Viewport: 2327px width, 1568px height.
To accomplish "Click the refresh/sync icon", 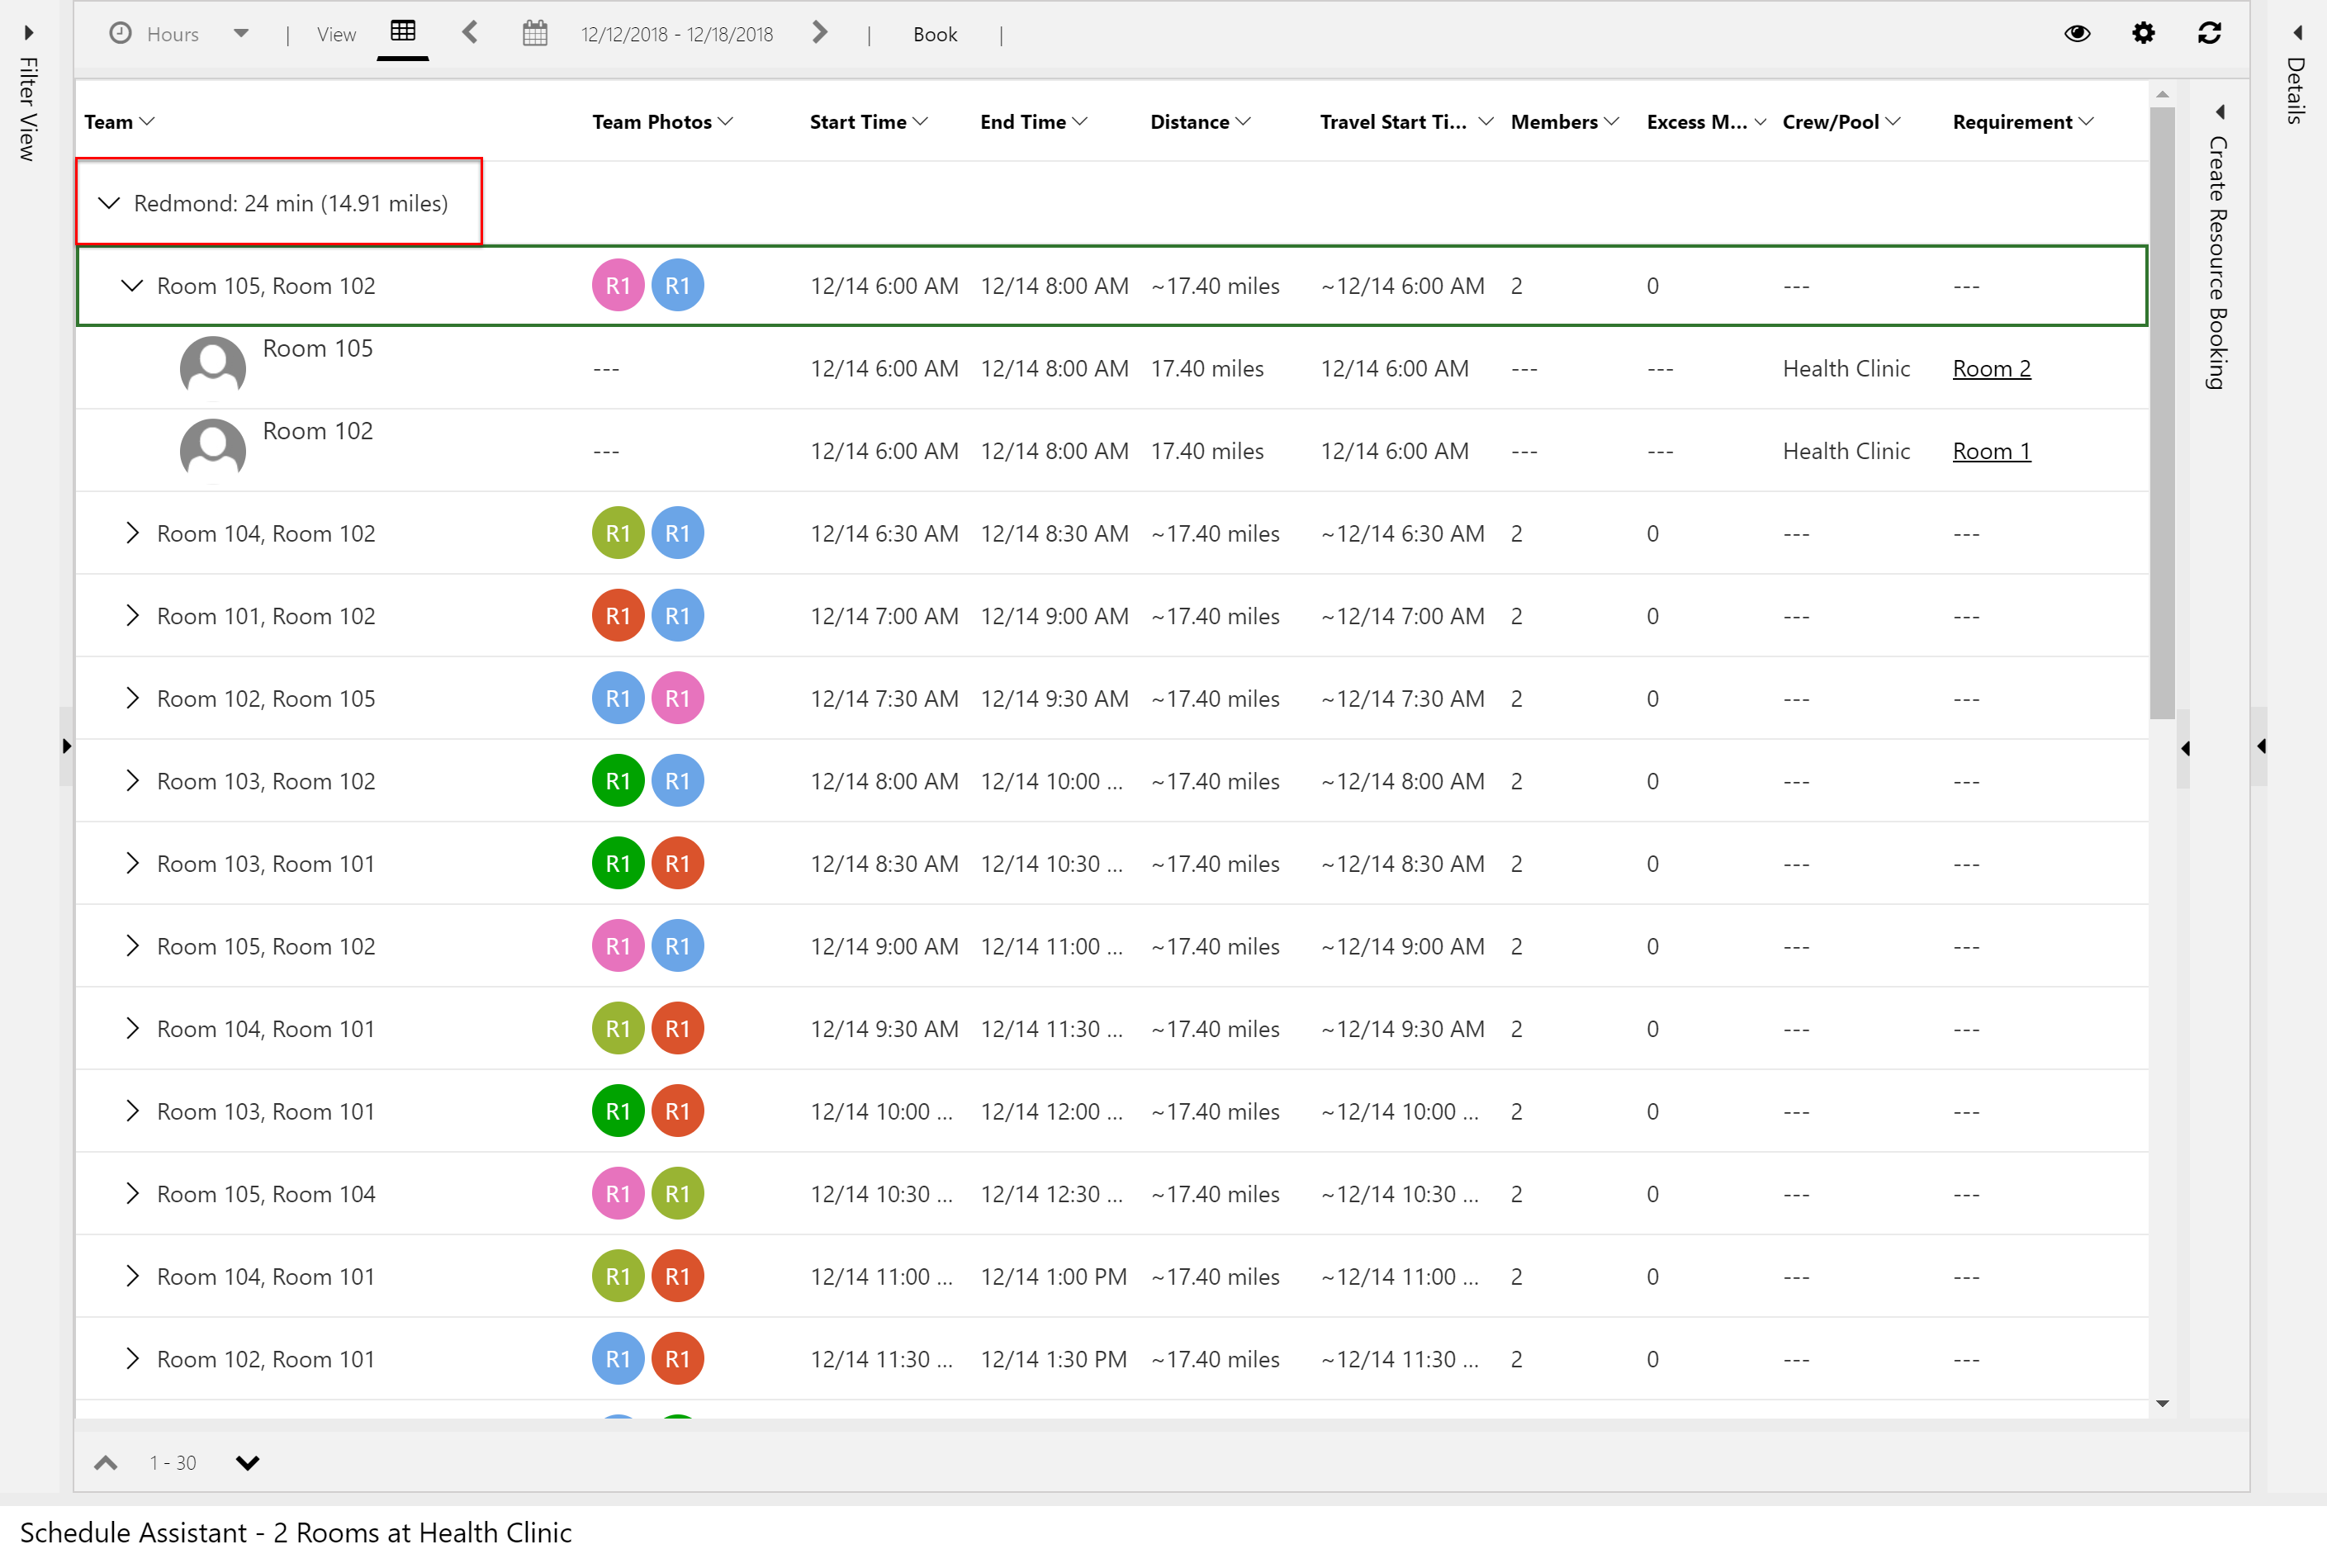I will 2211,33.
